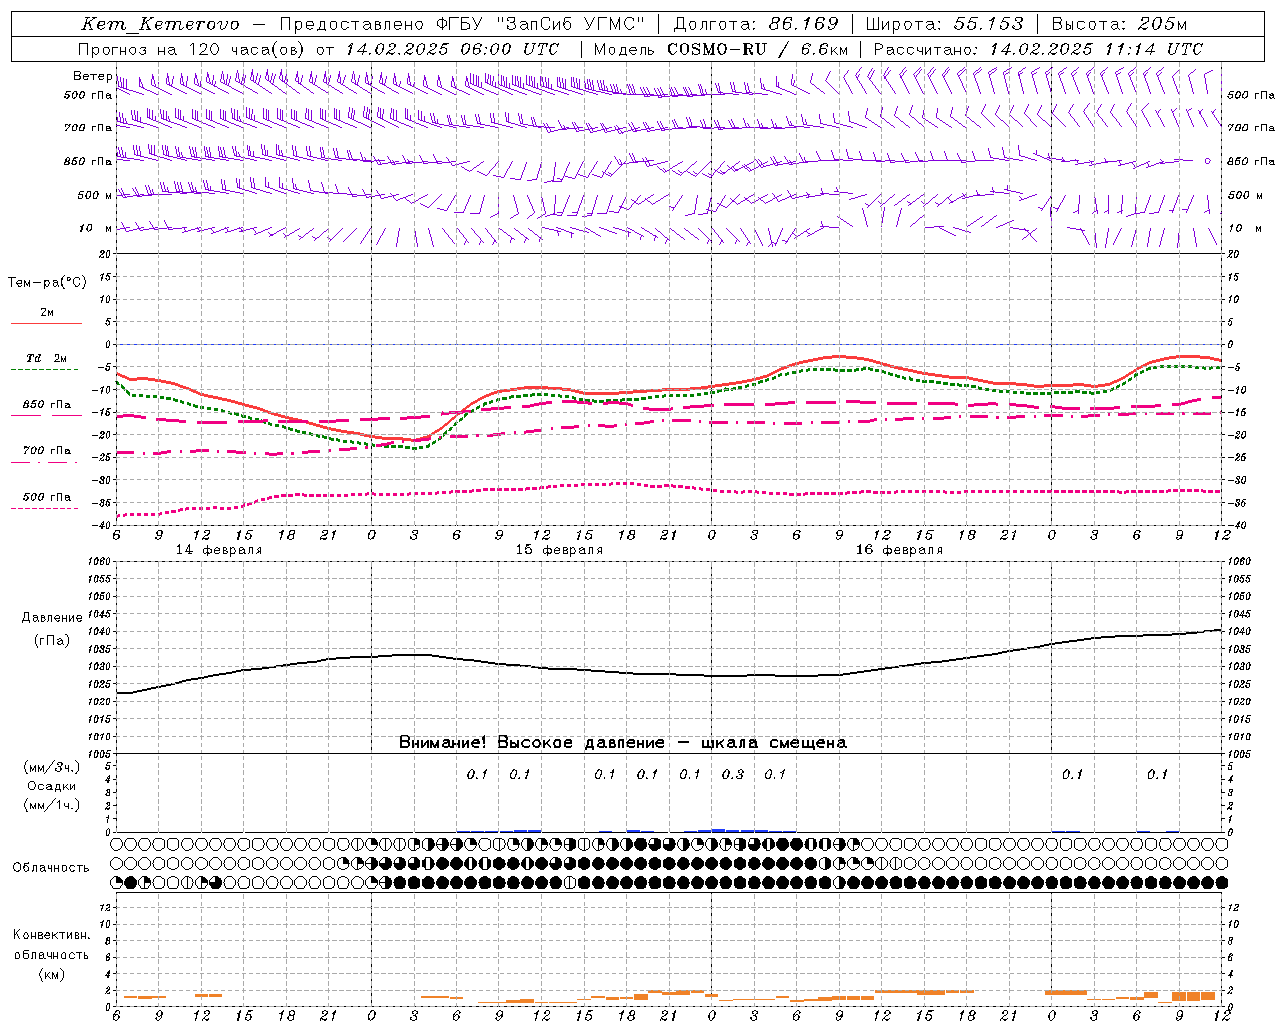This screenshot has width=1280, height=1024.
Task: Click the Прогноз на 120 часа(ов) text
Action: pos(193,49)
